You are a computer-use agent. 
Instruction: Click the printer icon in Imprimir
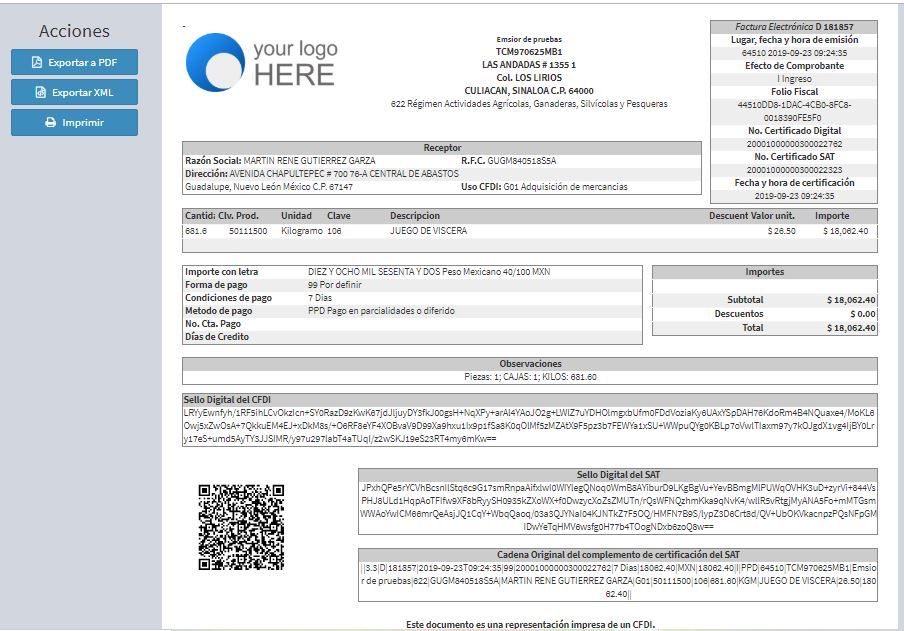51,122
